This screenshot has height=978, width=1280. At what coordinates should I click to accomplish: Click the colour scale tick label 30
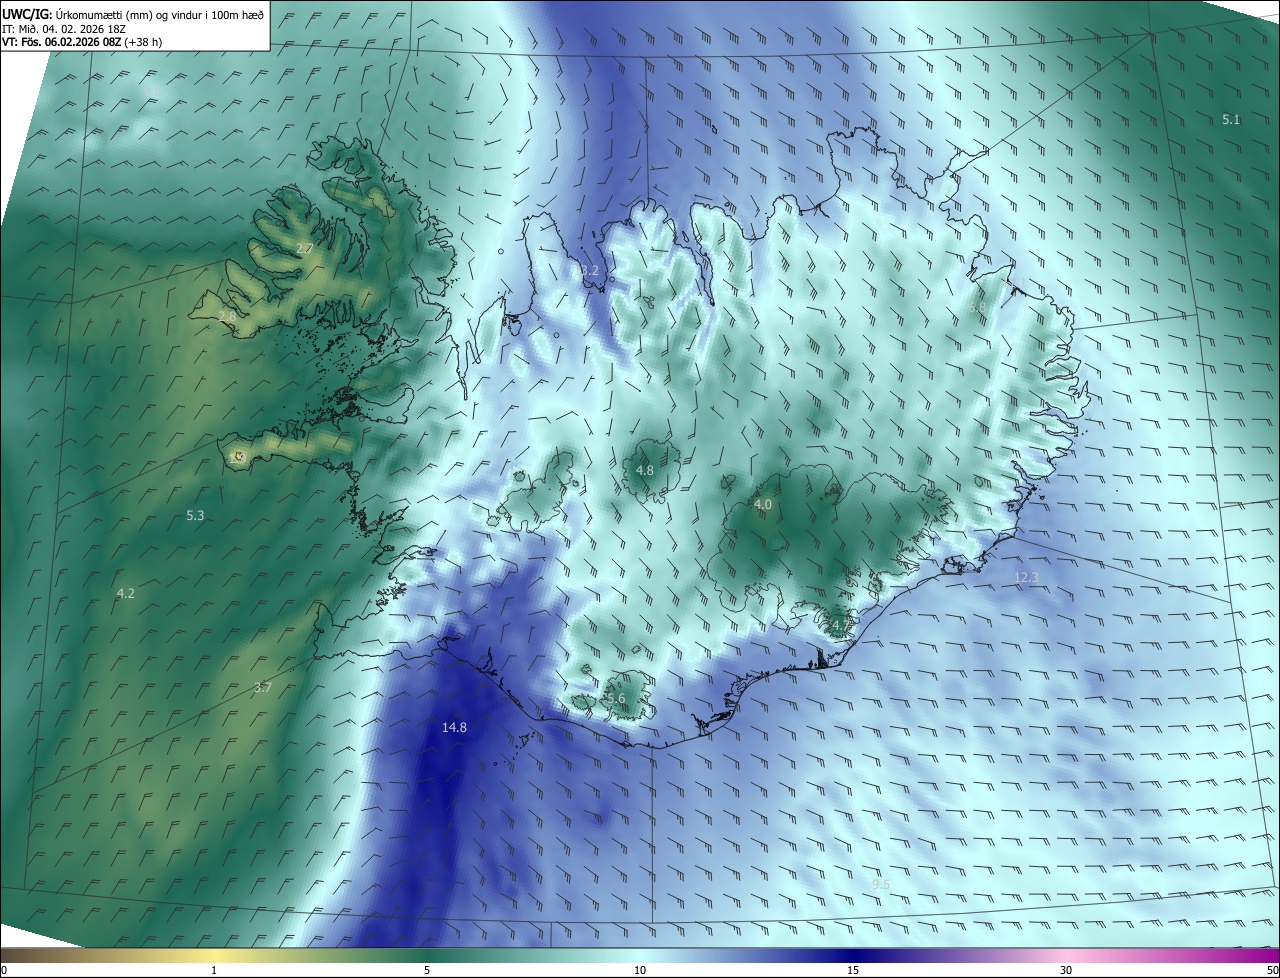[x=1066, y=970]
